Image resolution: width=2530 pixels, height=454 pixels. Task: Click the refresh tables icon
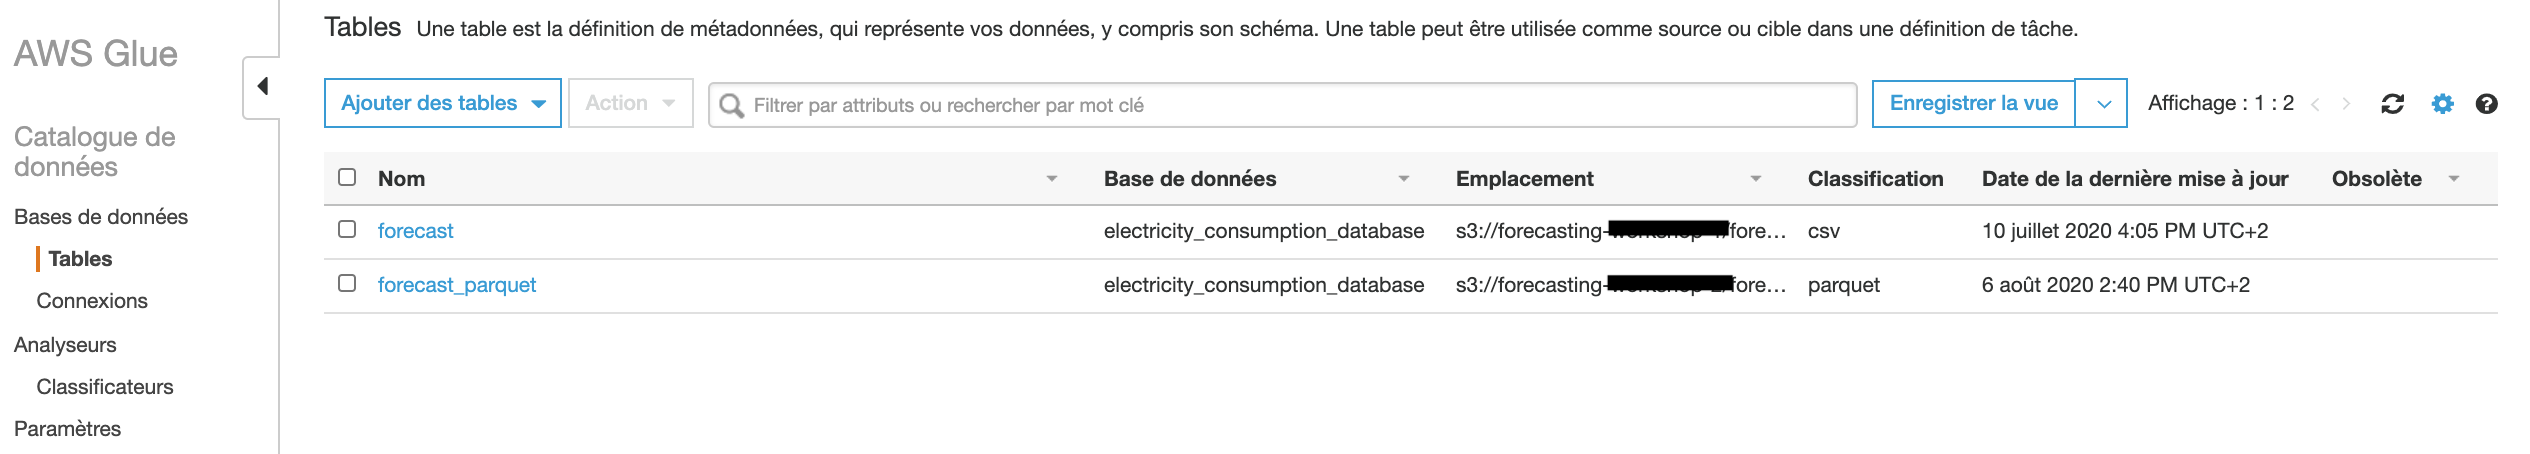pyautogui.click(x=2392, y=104)
